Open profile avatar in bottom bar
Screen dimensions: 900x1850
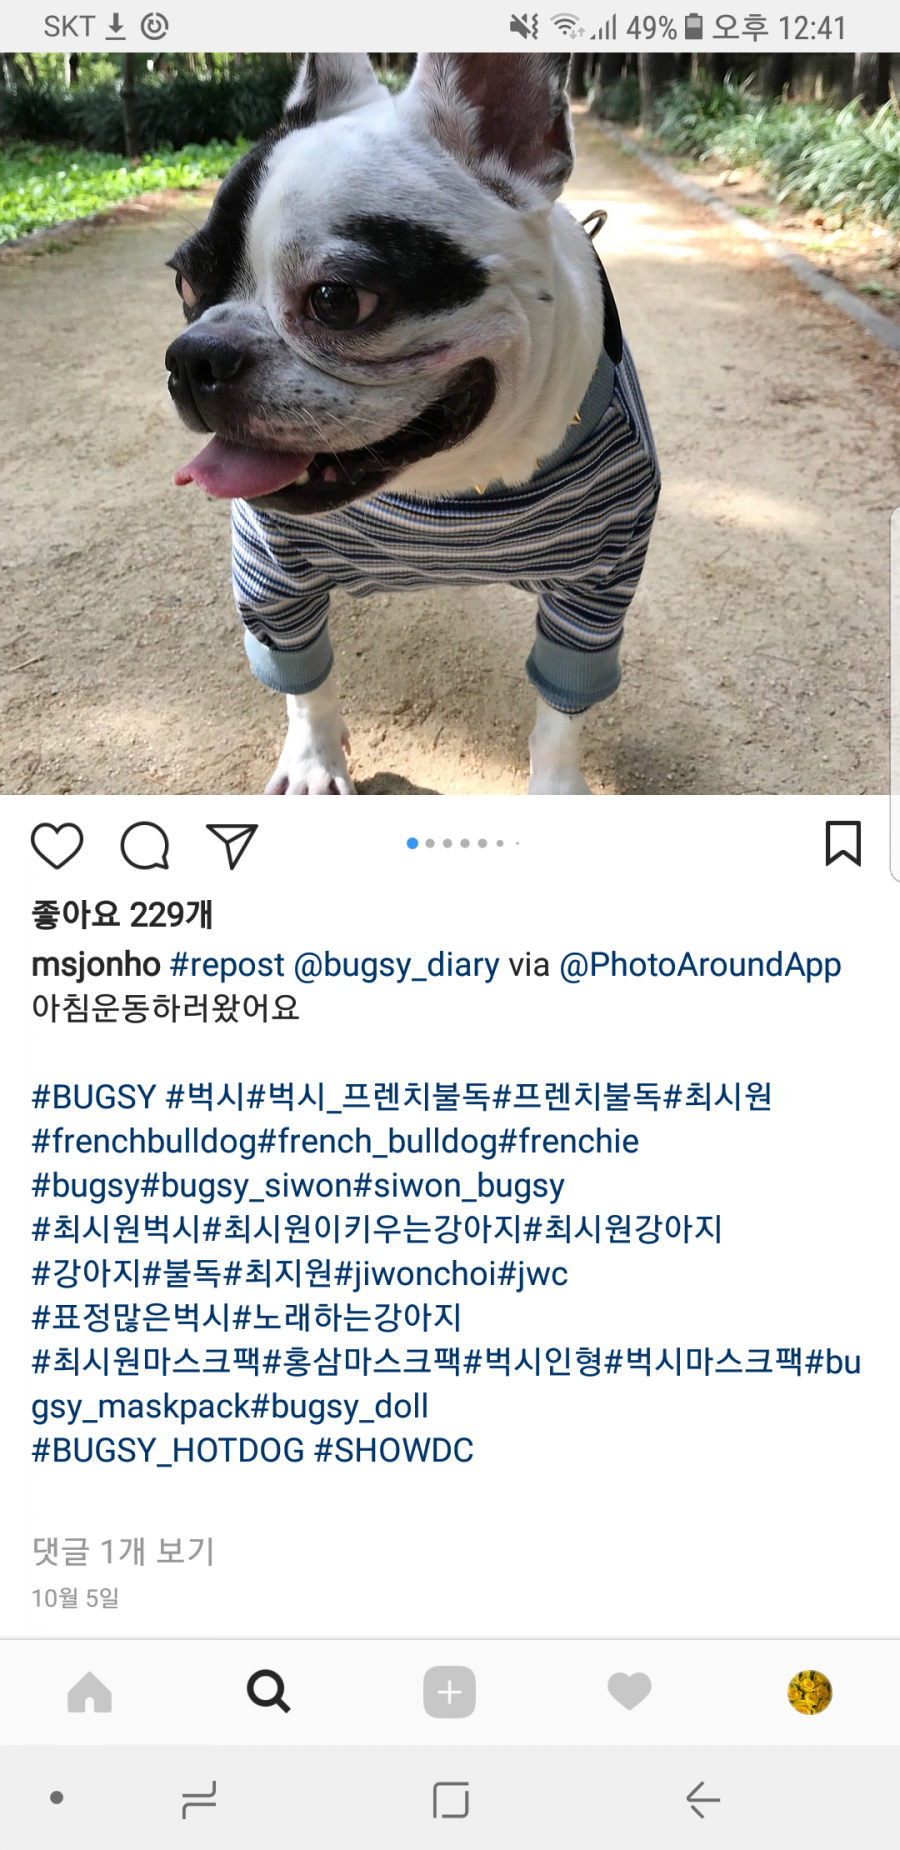click(810, 1692)
